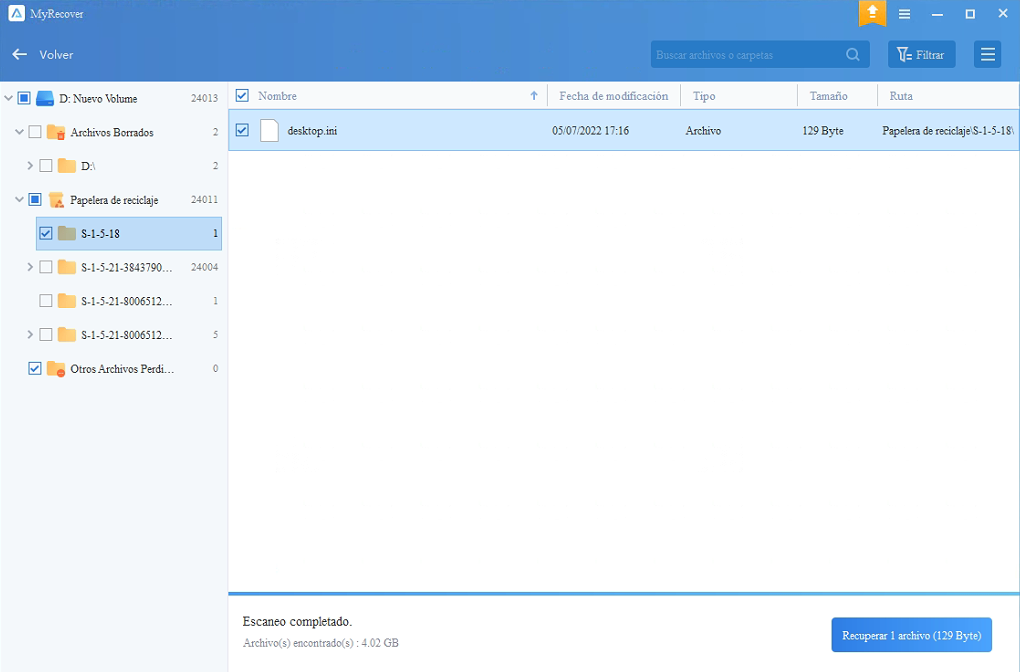Check the folder checkbox with count 1 below 24004

[x=46, y=301]
